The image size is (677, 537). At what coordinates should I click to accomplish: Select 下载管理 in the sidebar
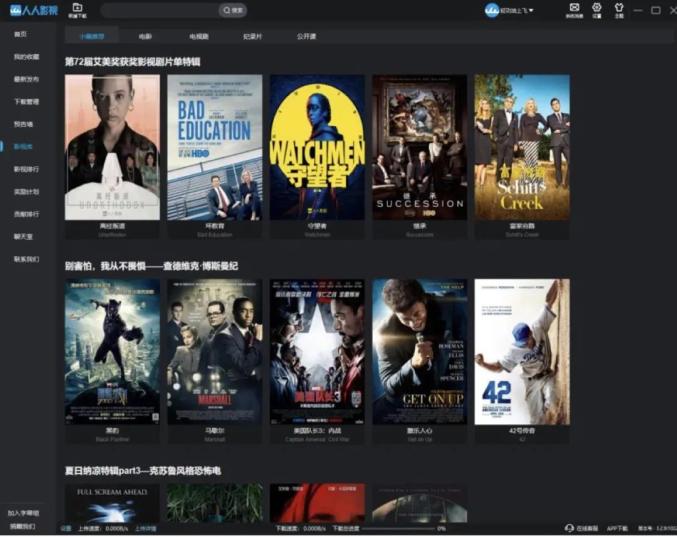click(x=26, y=101)
